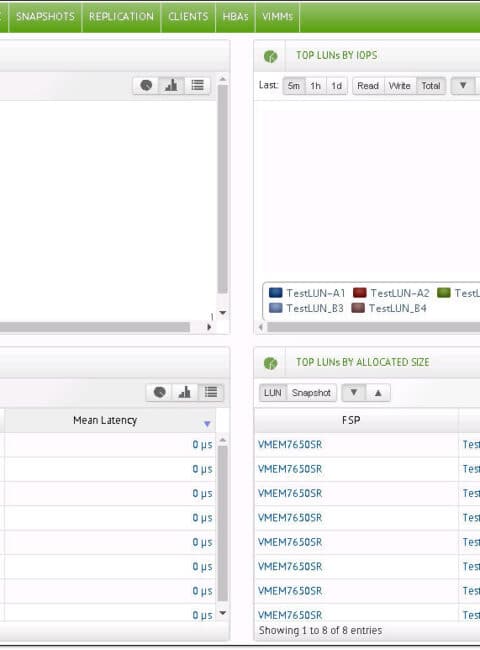480x650 pixels.
Task: Select list view in Mean Latency panel
Action: click(211, 392)
